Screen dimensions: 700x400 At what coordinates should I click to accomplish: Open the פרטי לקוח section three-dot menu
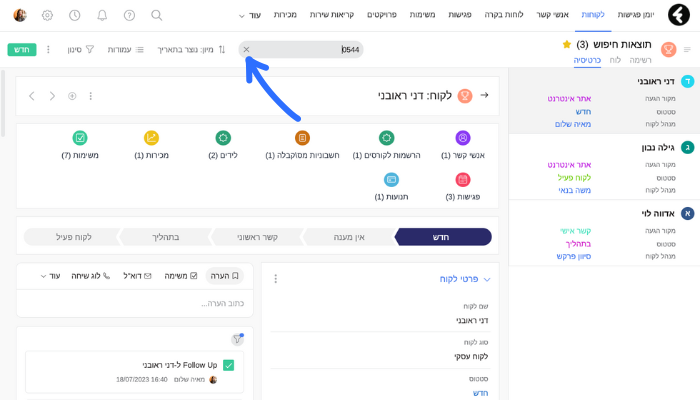[x=275, y=279]
